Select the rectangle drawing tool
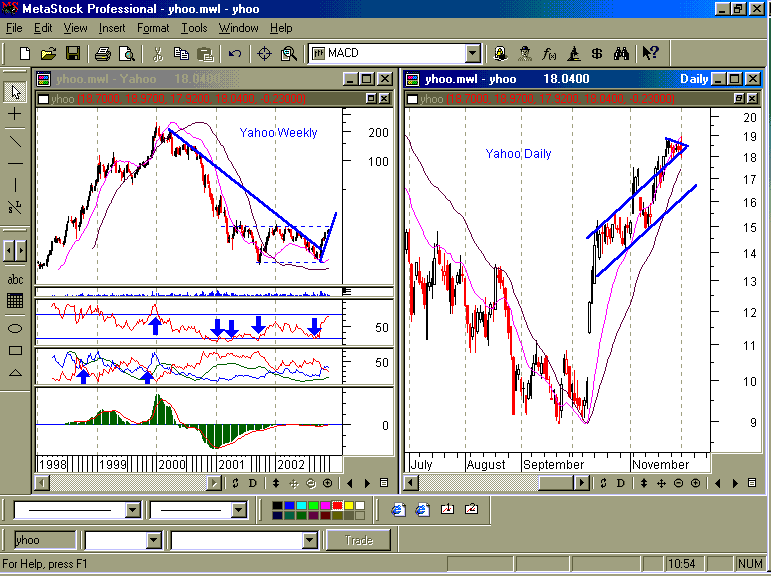Viewport: 771px width, 576px height. (x=15, y=350)
